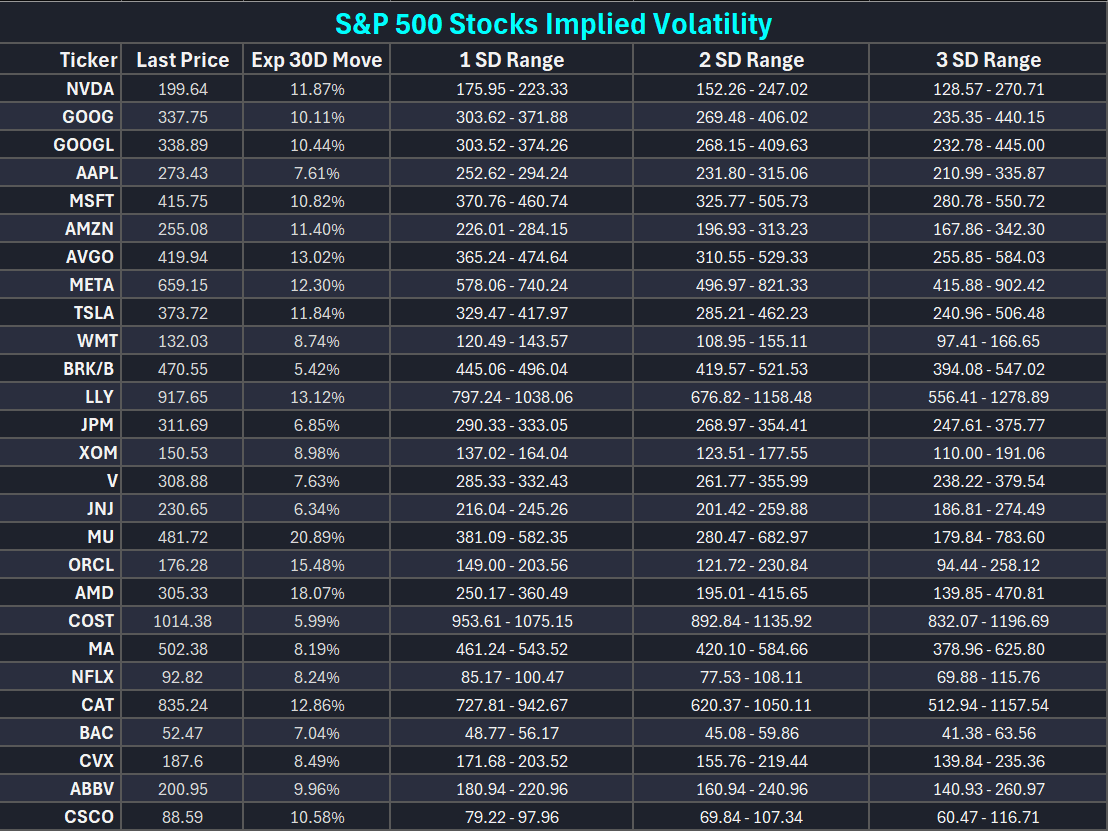Select MSFT 2 SD range 325.77 - 505.73
The width and height of the screenshot is (1108, 831).
click(751, 201)
